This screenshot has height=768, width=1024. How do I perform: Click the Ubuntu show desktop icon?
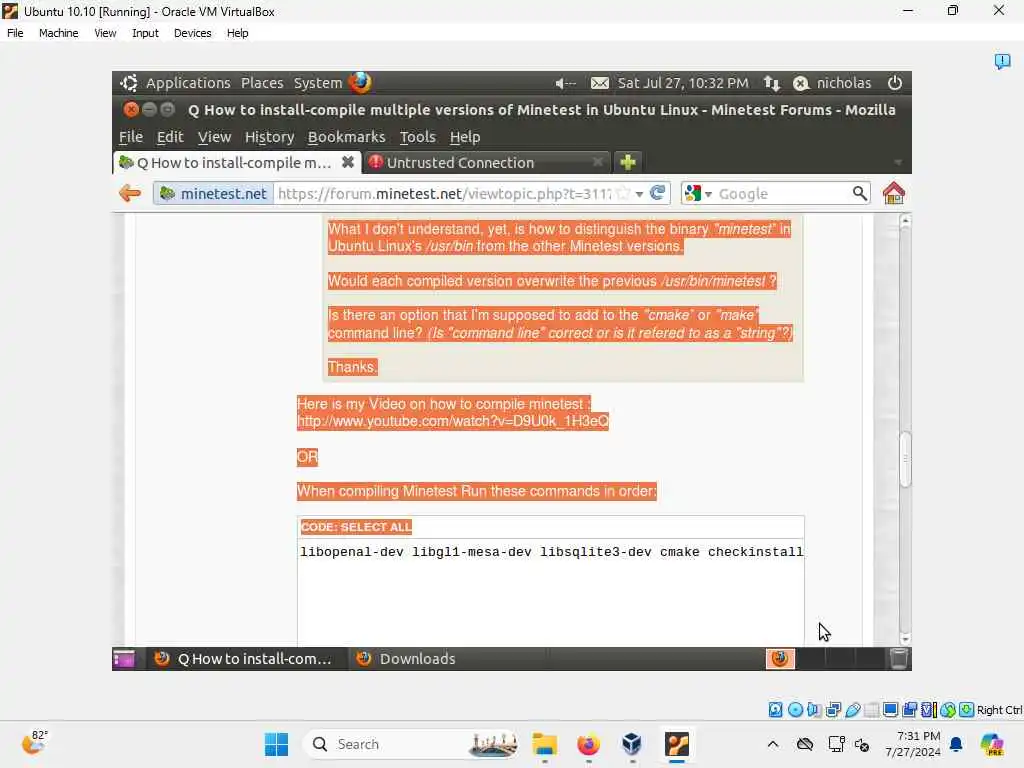123,658
